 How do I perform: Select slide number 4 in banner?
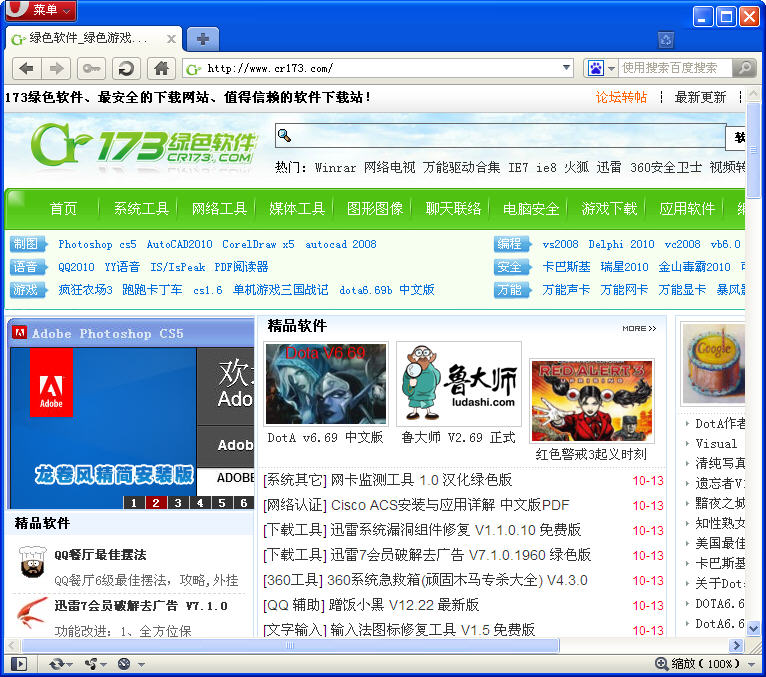200,503
